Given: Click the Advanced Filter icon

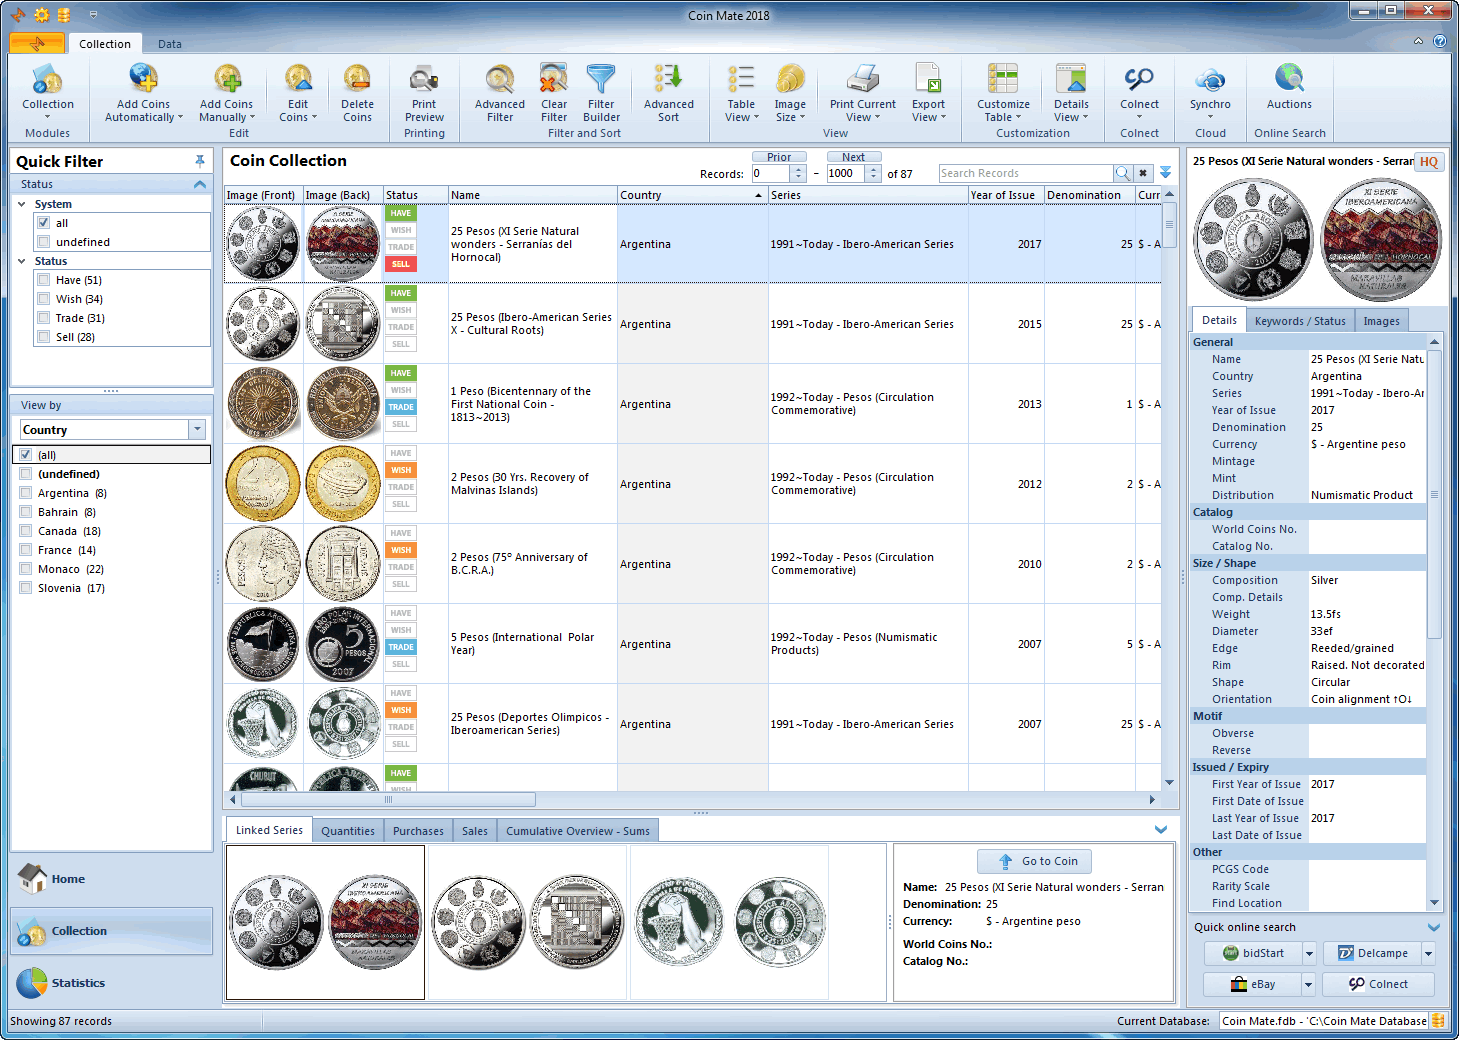Looking at the screenshot, I should [x=499, y=80].
